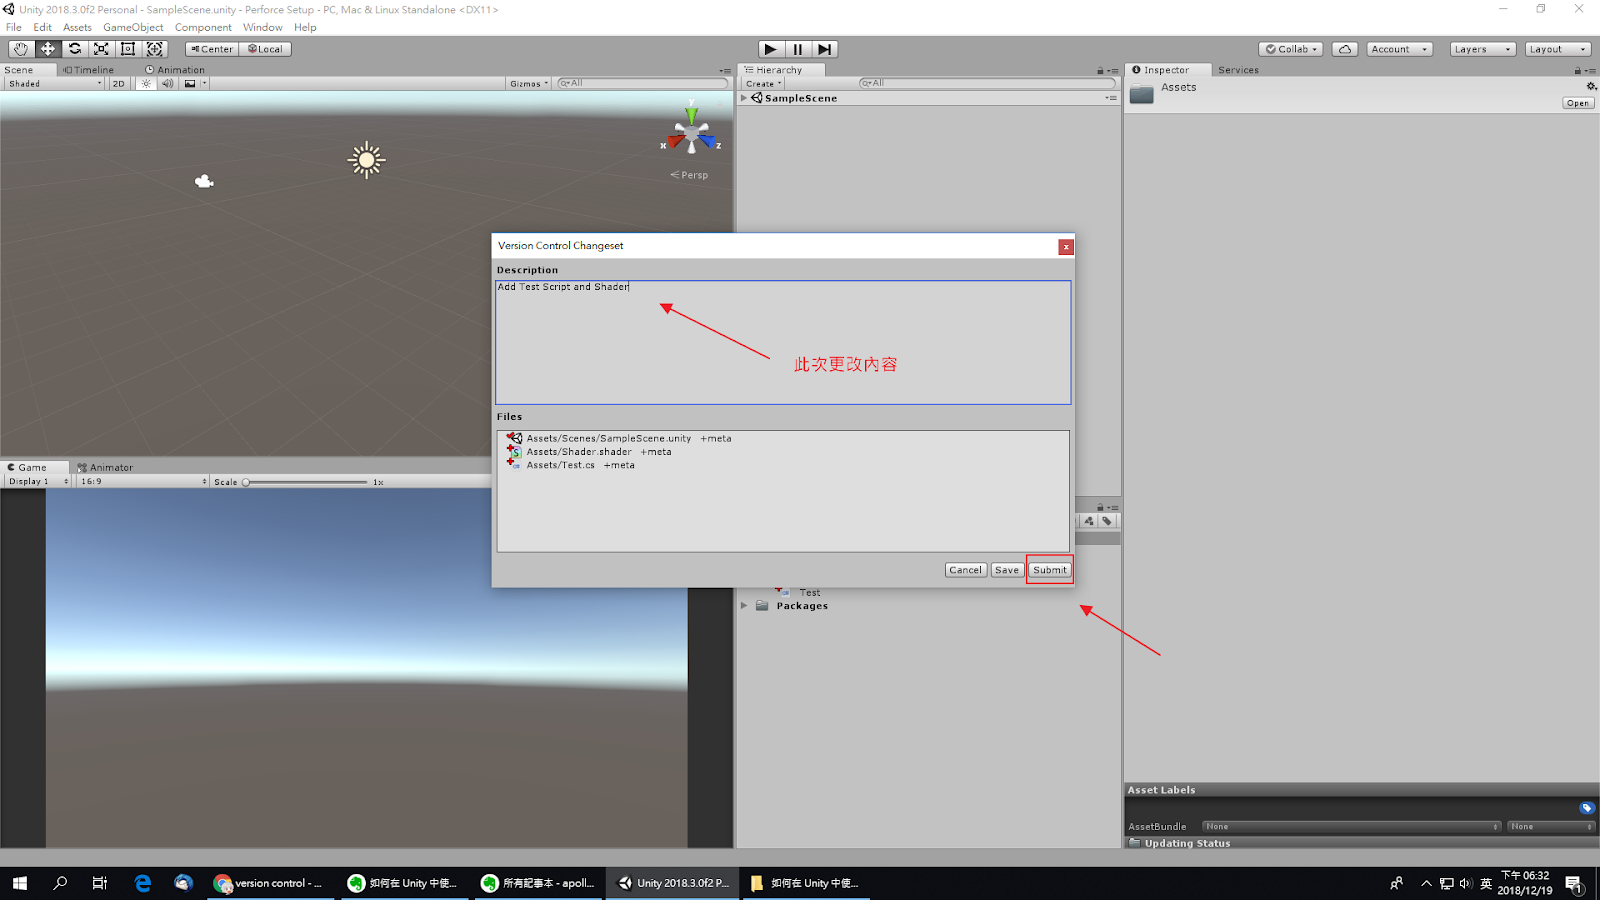Select the Rect transform tool

click(x=128, y=48)
